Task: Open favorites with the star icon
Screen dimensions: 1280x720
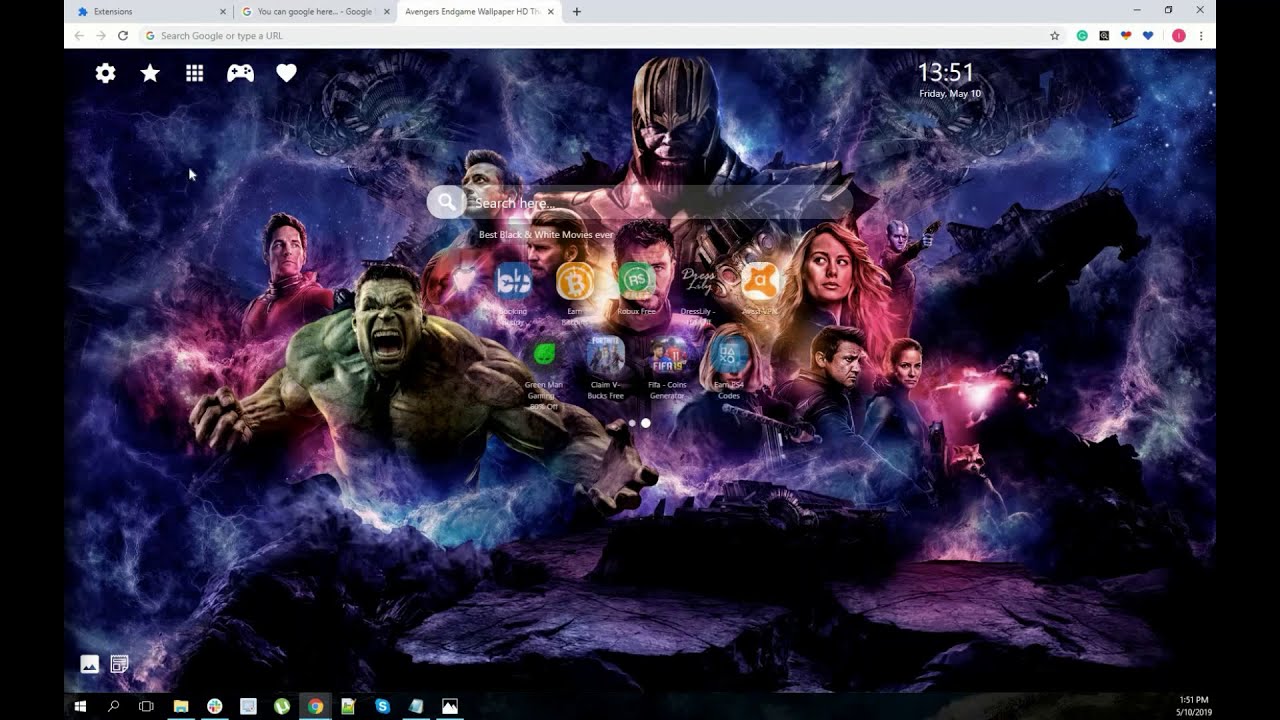Action: tap(150, 73)
